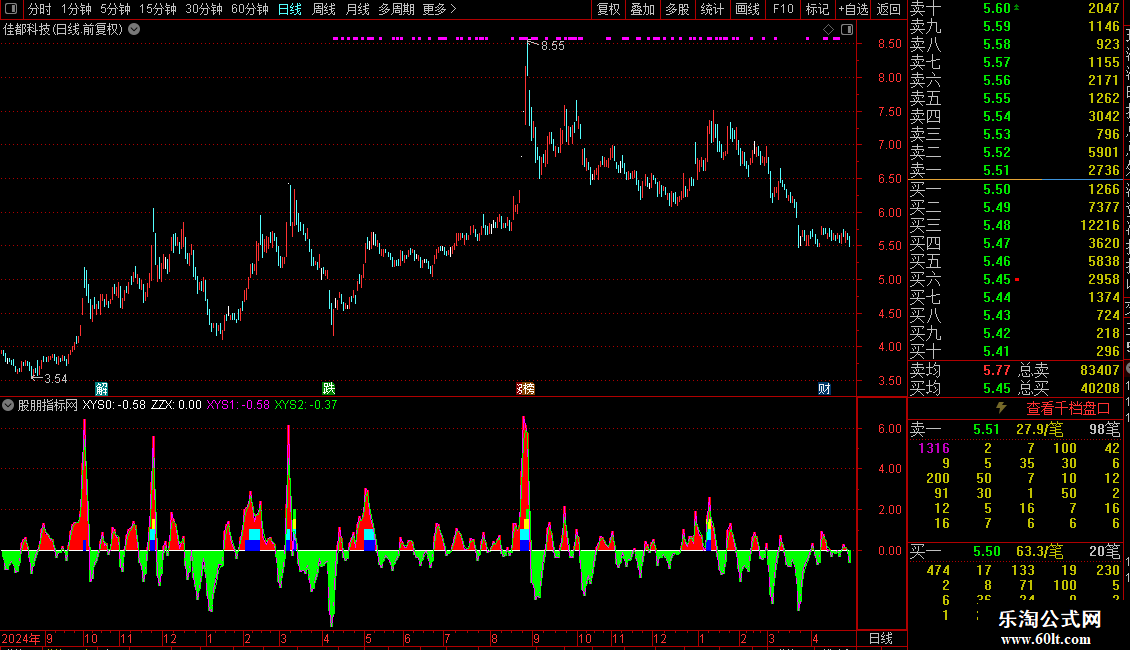Viewport: 1130px width, 650px height.
Task: Switch to 分时 chart tab
Action: (x=40, y=9)
